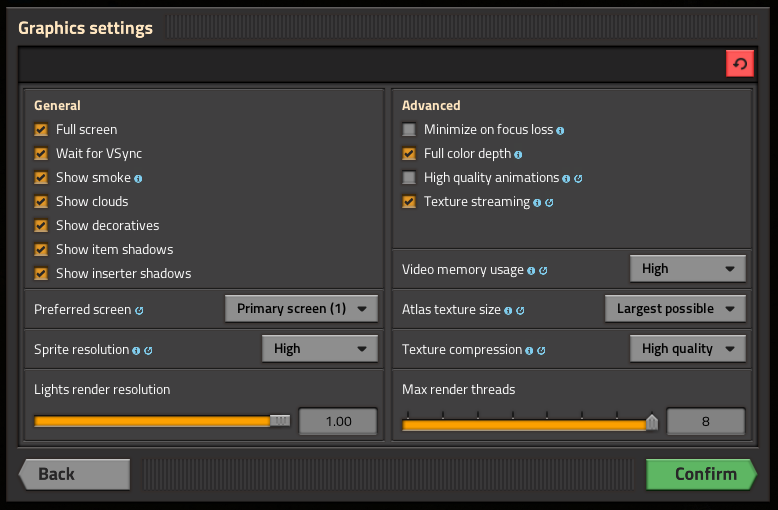Click the red reset settings button

(739, 64)
